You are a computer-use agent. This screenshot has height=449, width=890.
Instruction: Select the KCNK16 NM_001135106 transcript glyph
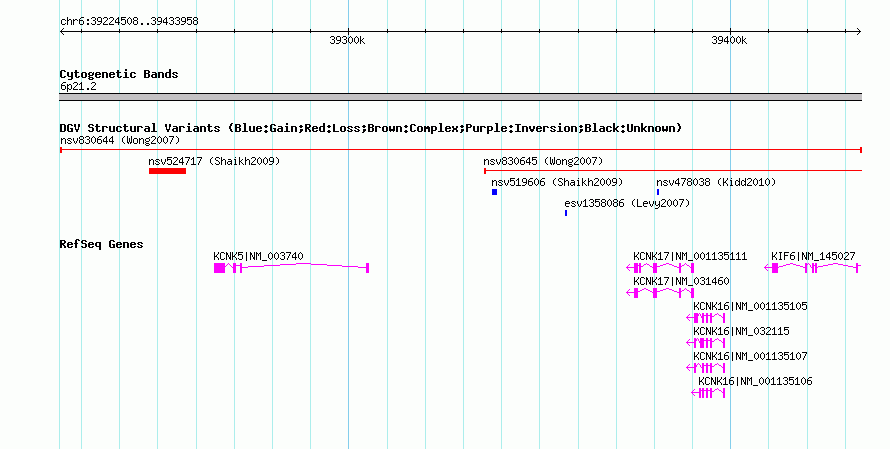click(708, 393)
